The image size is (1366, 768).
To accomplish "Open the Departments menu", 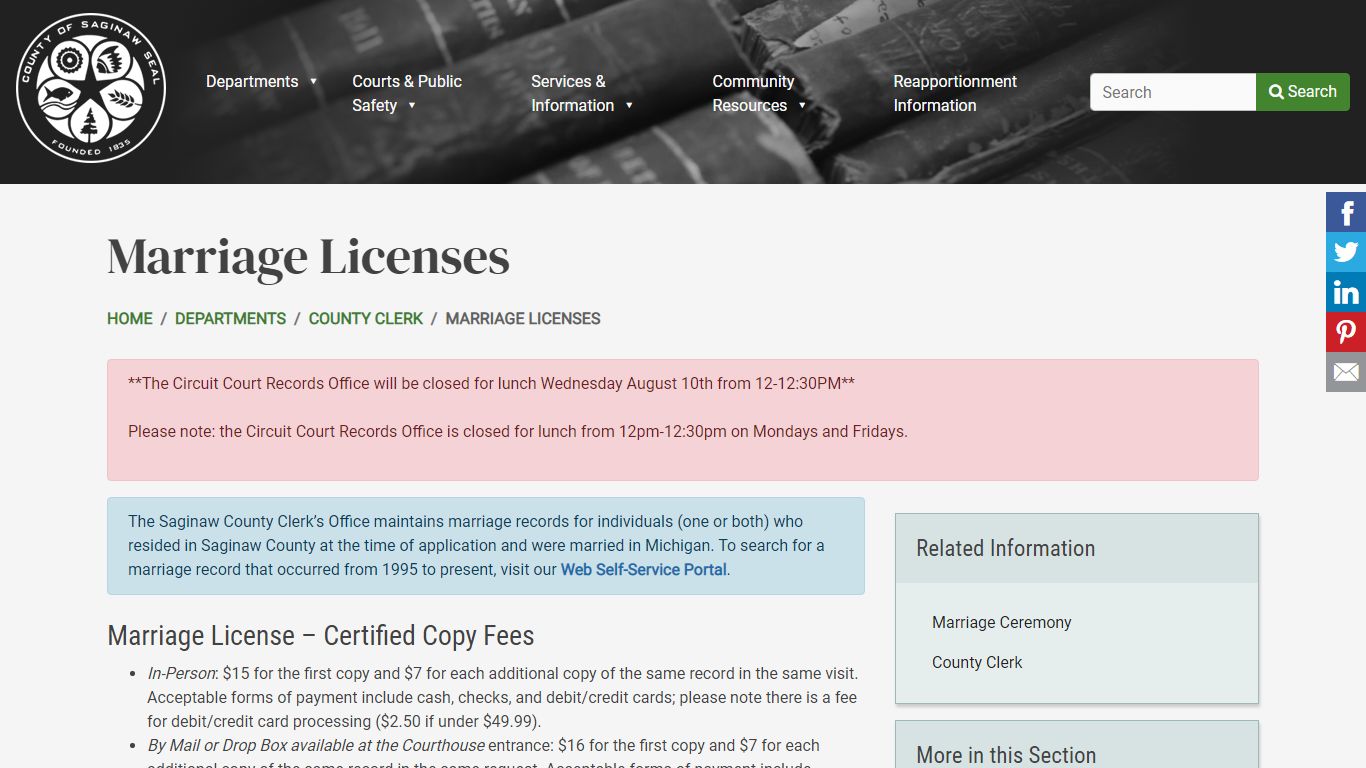I will pyautogui.click(x=252, y=81).
